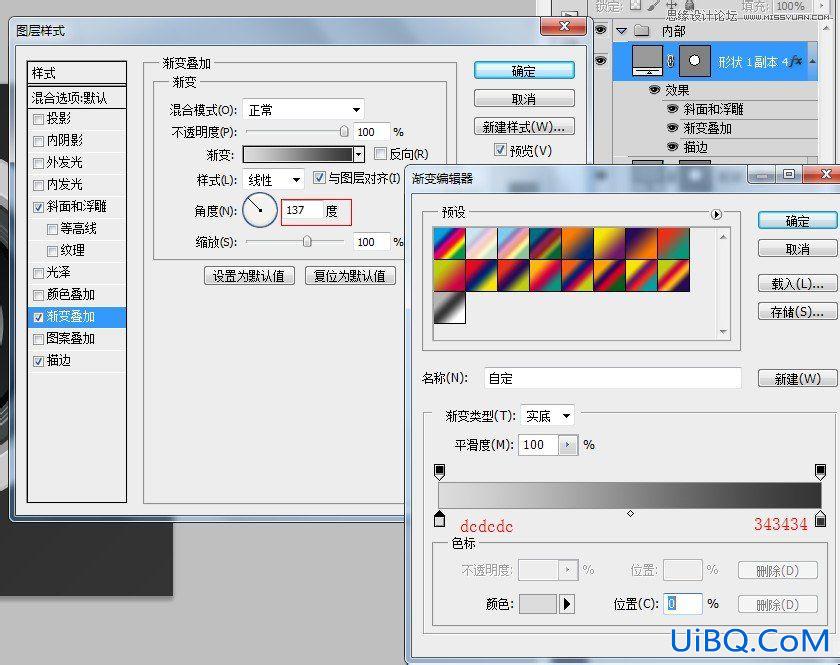Enable 等高线 checkbox
The height and width of the screenshot is (665, 840).
tap(52, 229)
